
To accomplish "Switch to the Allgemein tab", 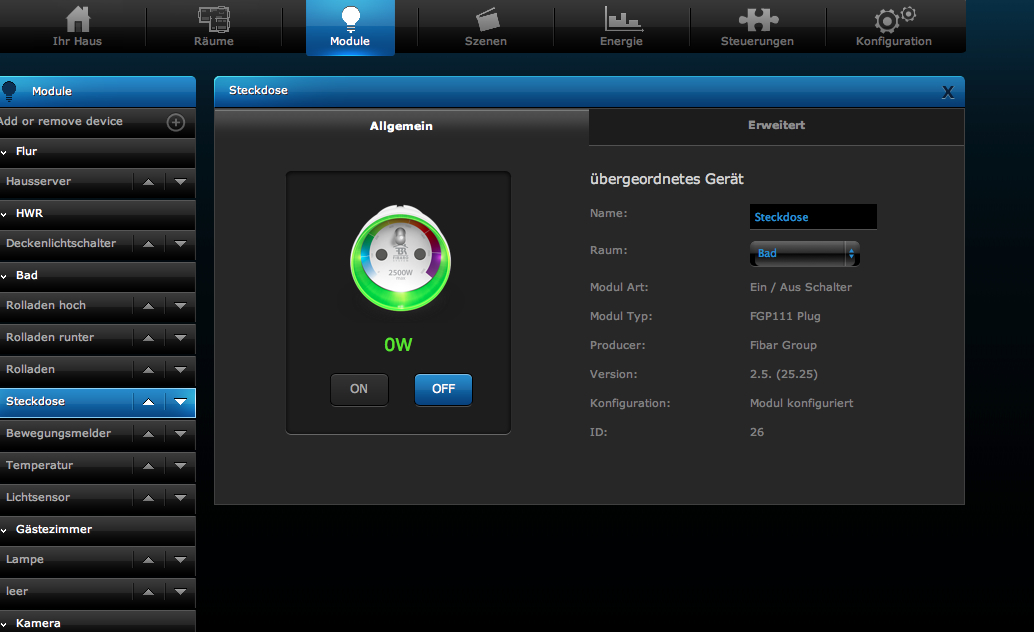I will pos(401,126).
